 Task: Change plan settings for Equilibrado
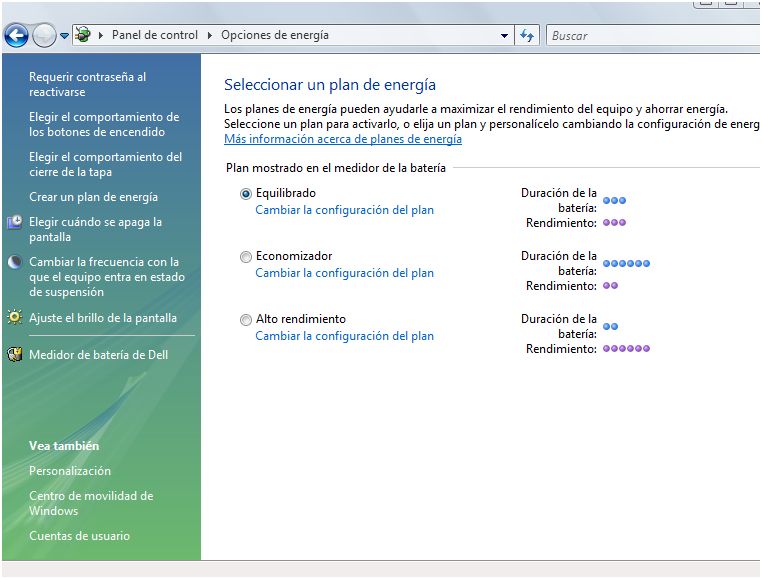click(x=345, y=210)
